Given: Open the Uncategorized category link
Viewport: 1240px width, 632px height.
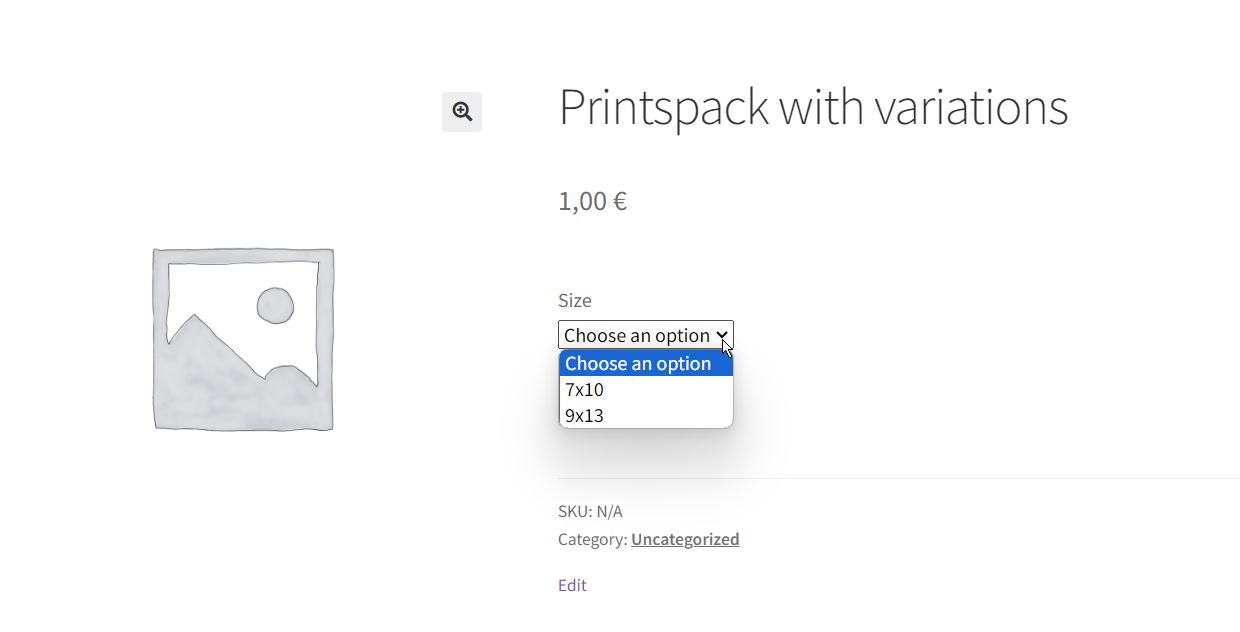Looking at the screenshot, I should pyautogui.click(x=685, y=539).
